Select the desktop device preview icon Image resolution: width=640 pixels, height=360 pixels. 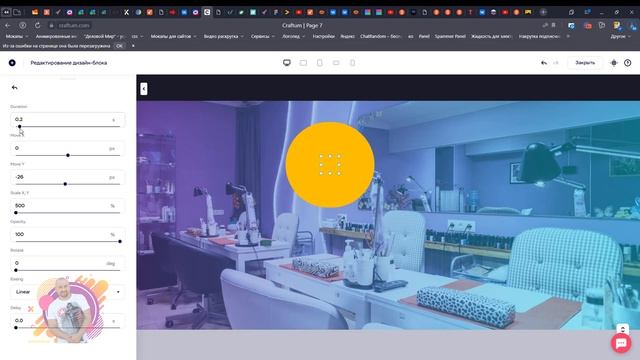287,63
